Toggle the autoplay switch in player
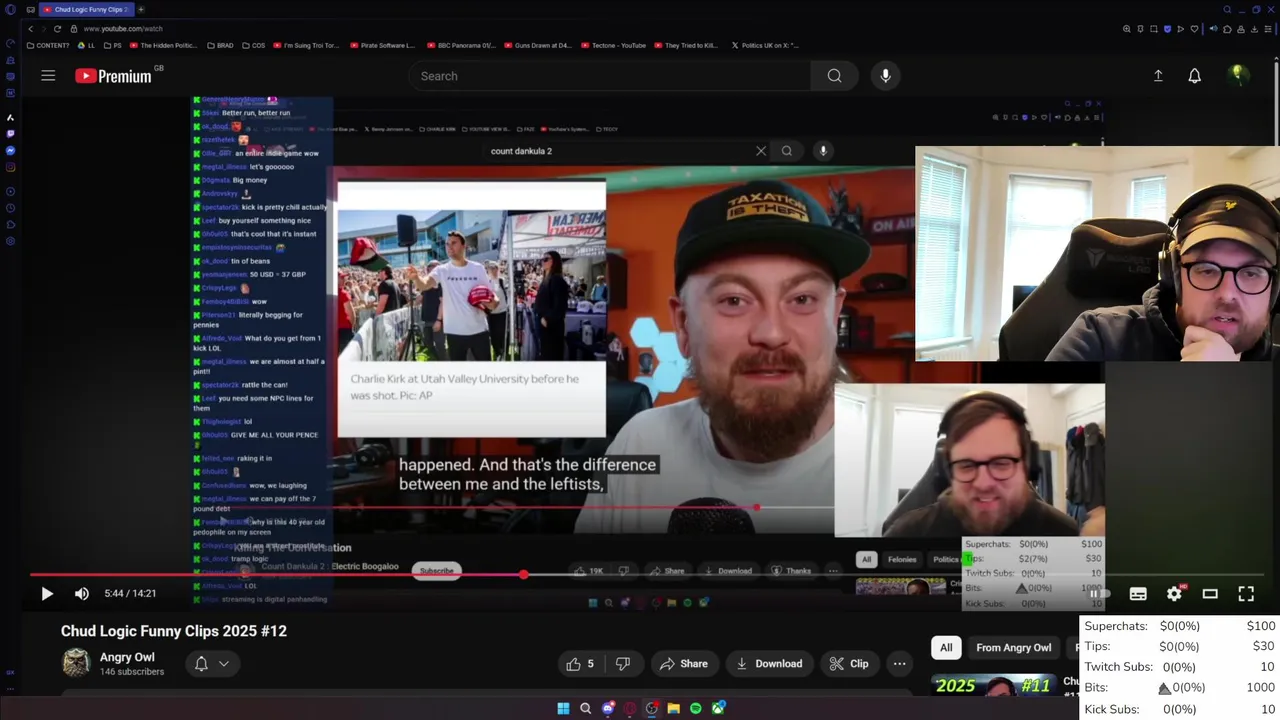1280x720 pixels. click(x=1099, y=594)
